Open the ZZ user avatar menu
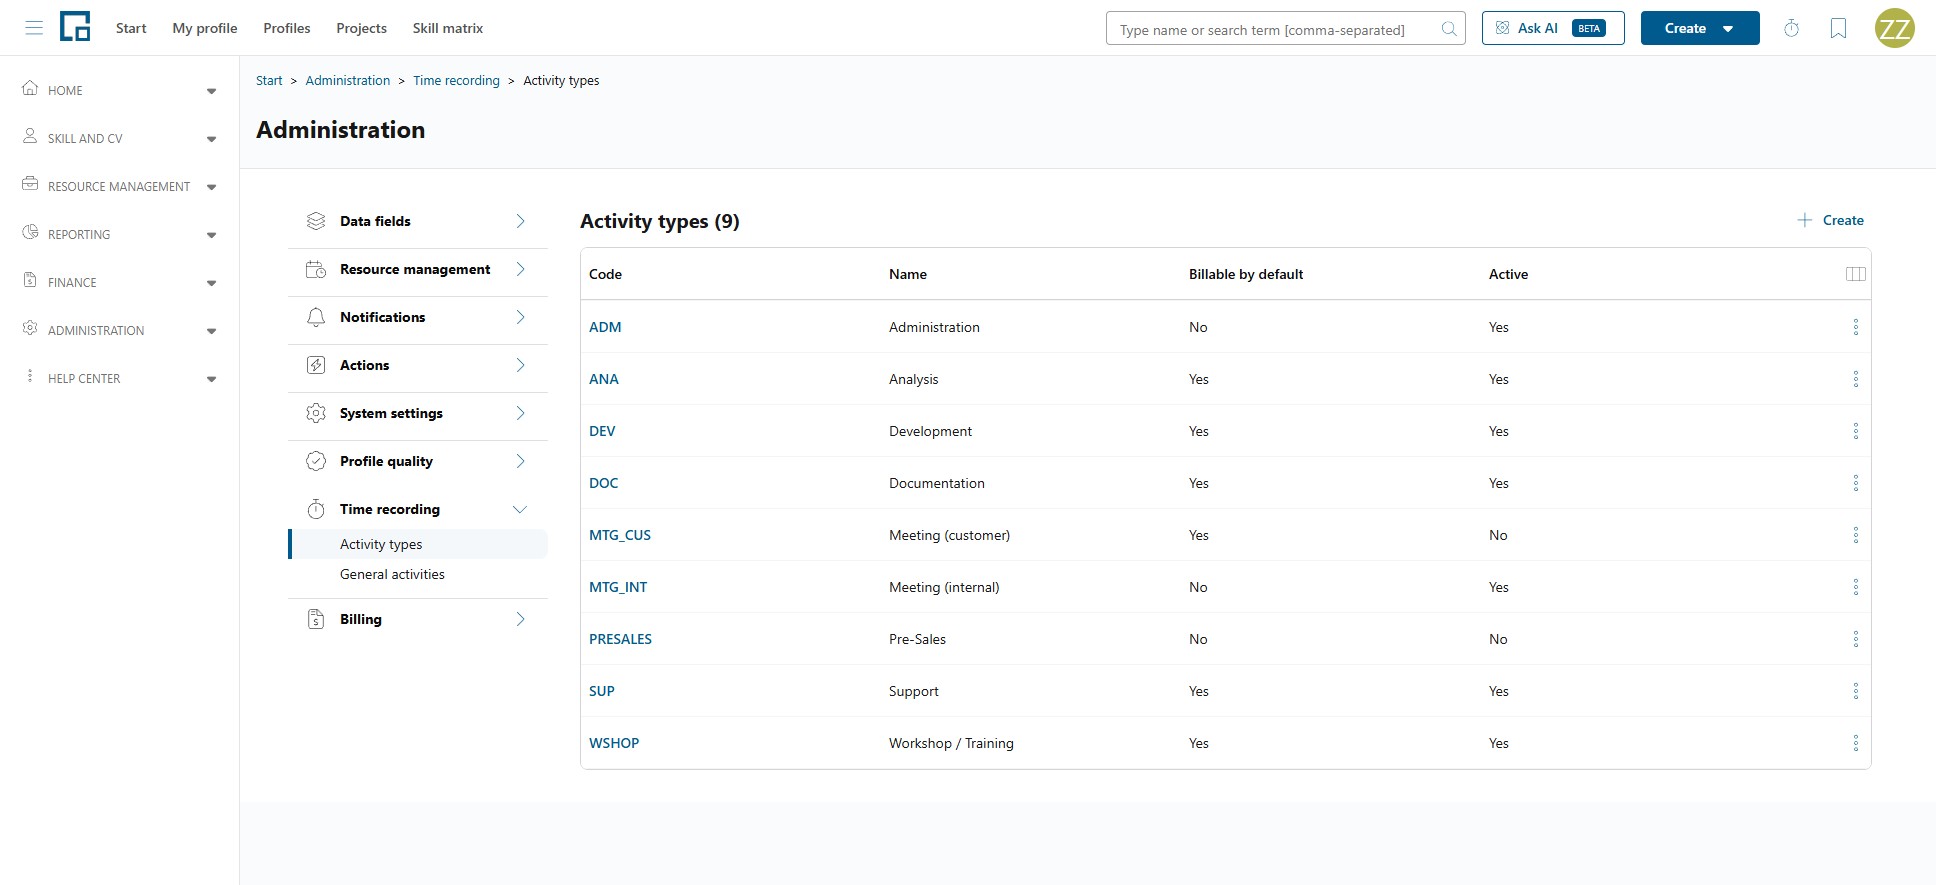1936x885 pixels. pyautogui.click(x=1894, y=28)
